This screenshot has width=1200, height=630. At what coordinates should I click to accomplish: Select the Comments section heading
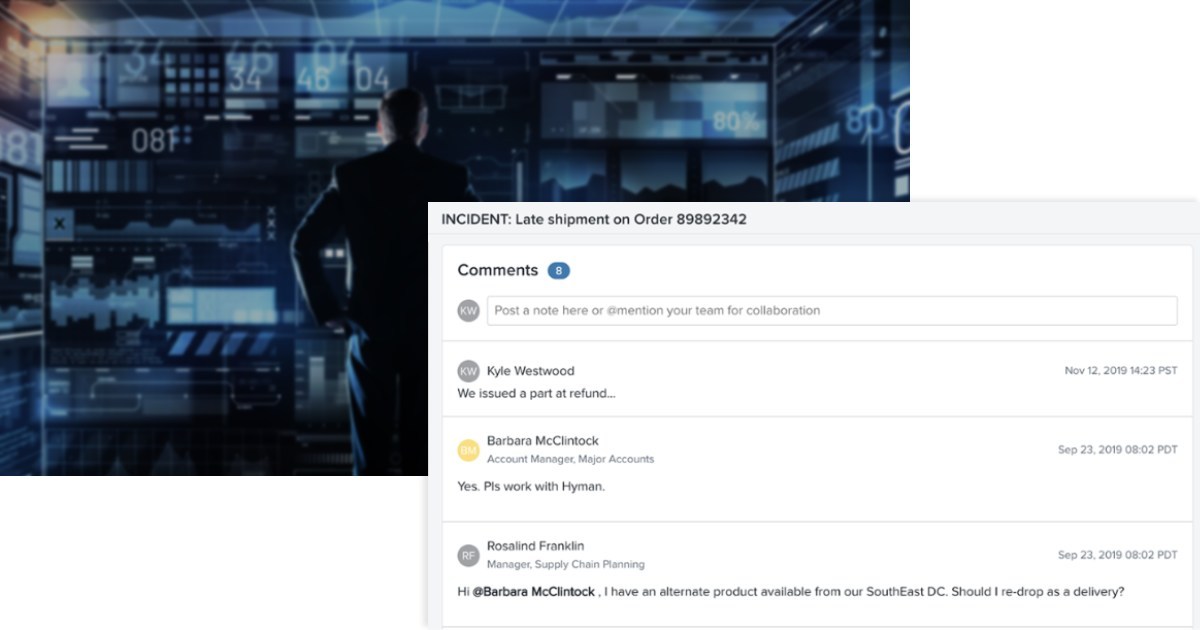click(x=498, y=270)
